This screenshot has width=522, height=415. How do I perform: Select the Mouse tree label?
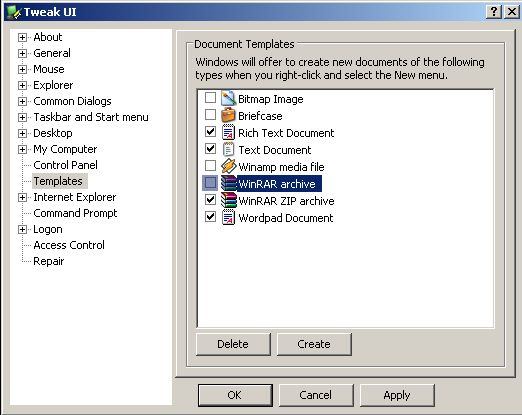(x=49, y=69)
